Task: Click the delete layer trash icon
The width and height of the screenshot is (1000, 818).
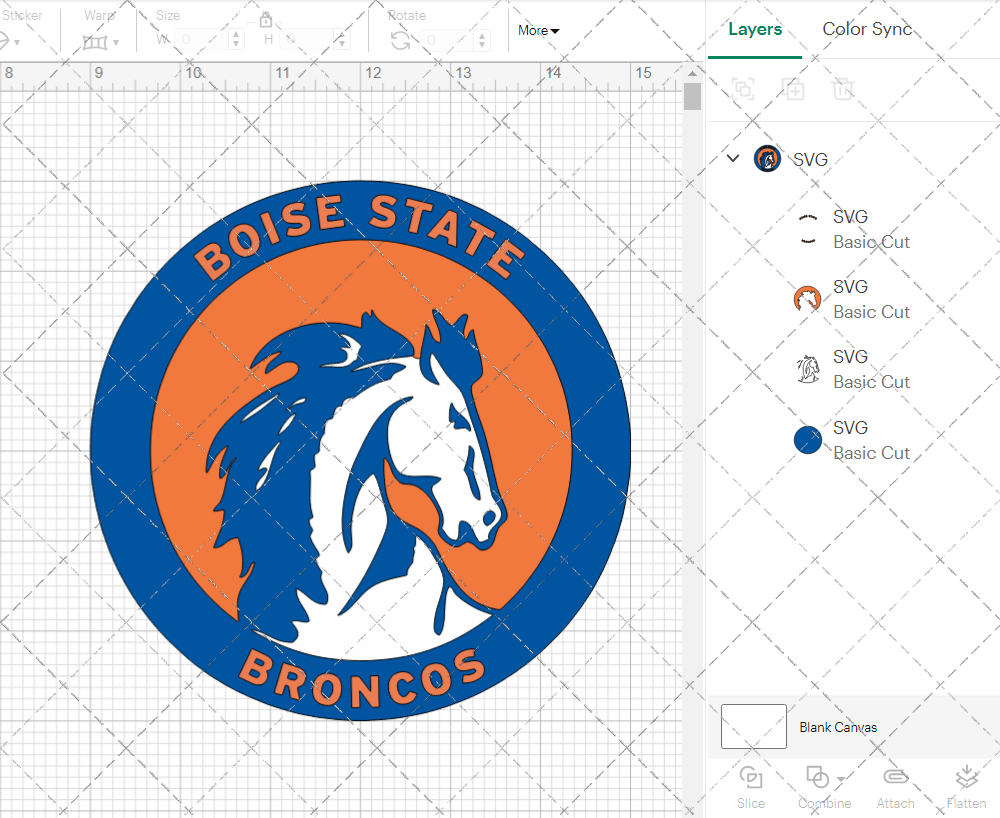Action: 843,89
